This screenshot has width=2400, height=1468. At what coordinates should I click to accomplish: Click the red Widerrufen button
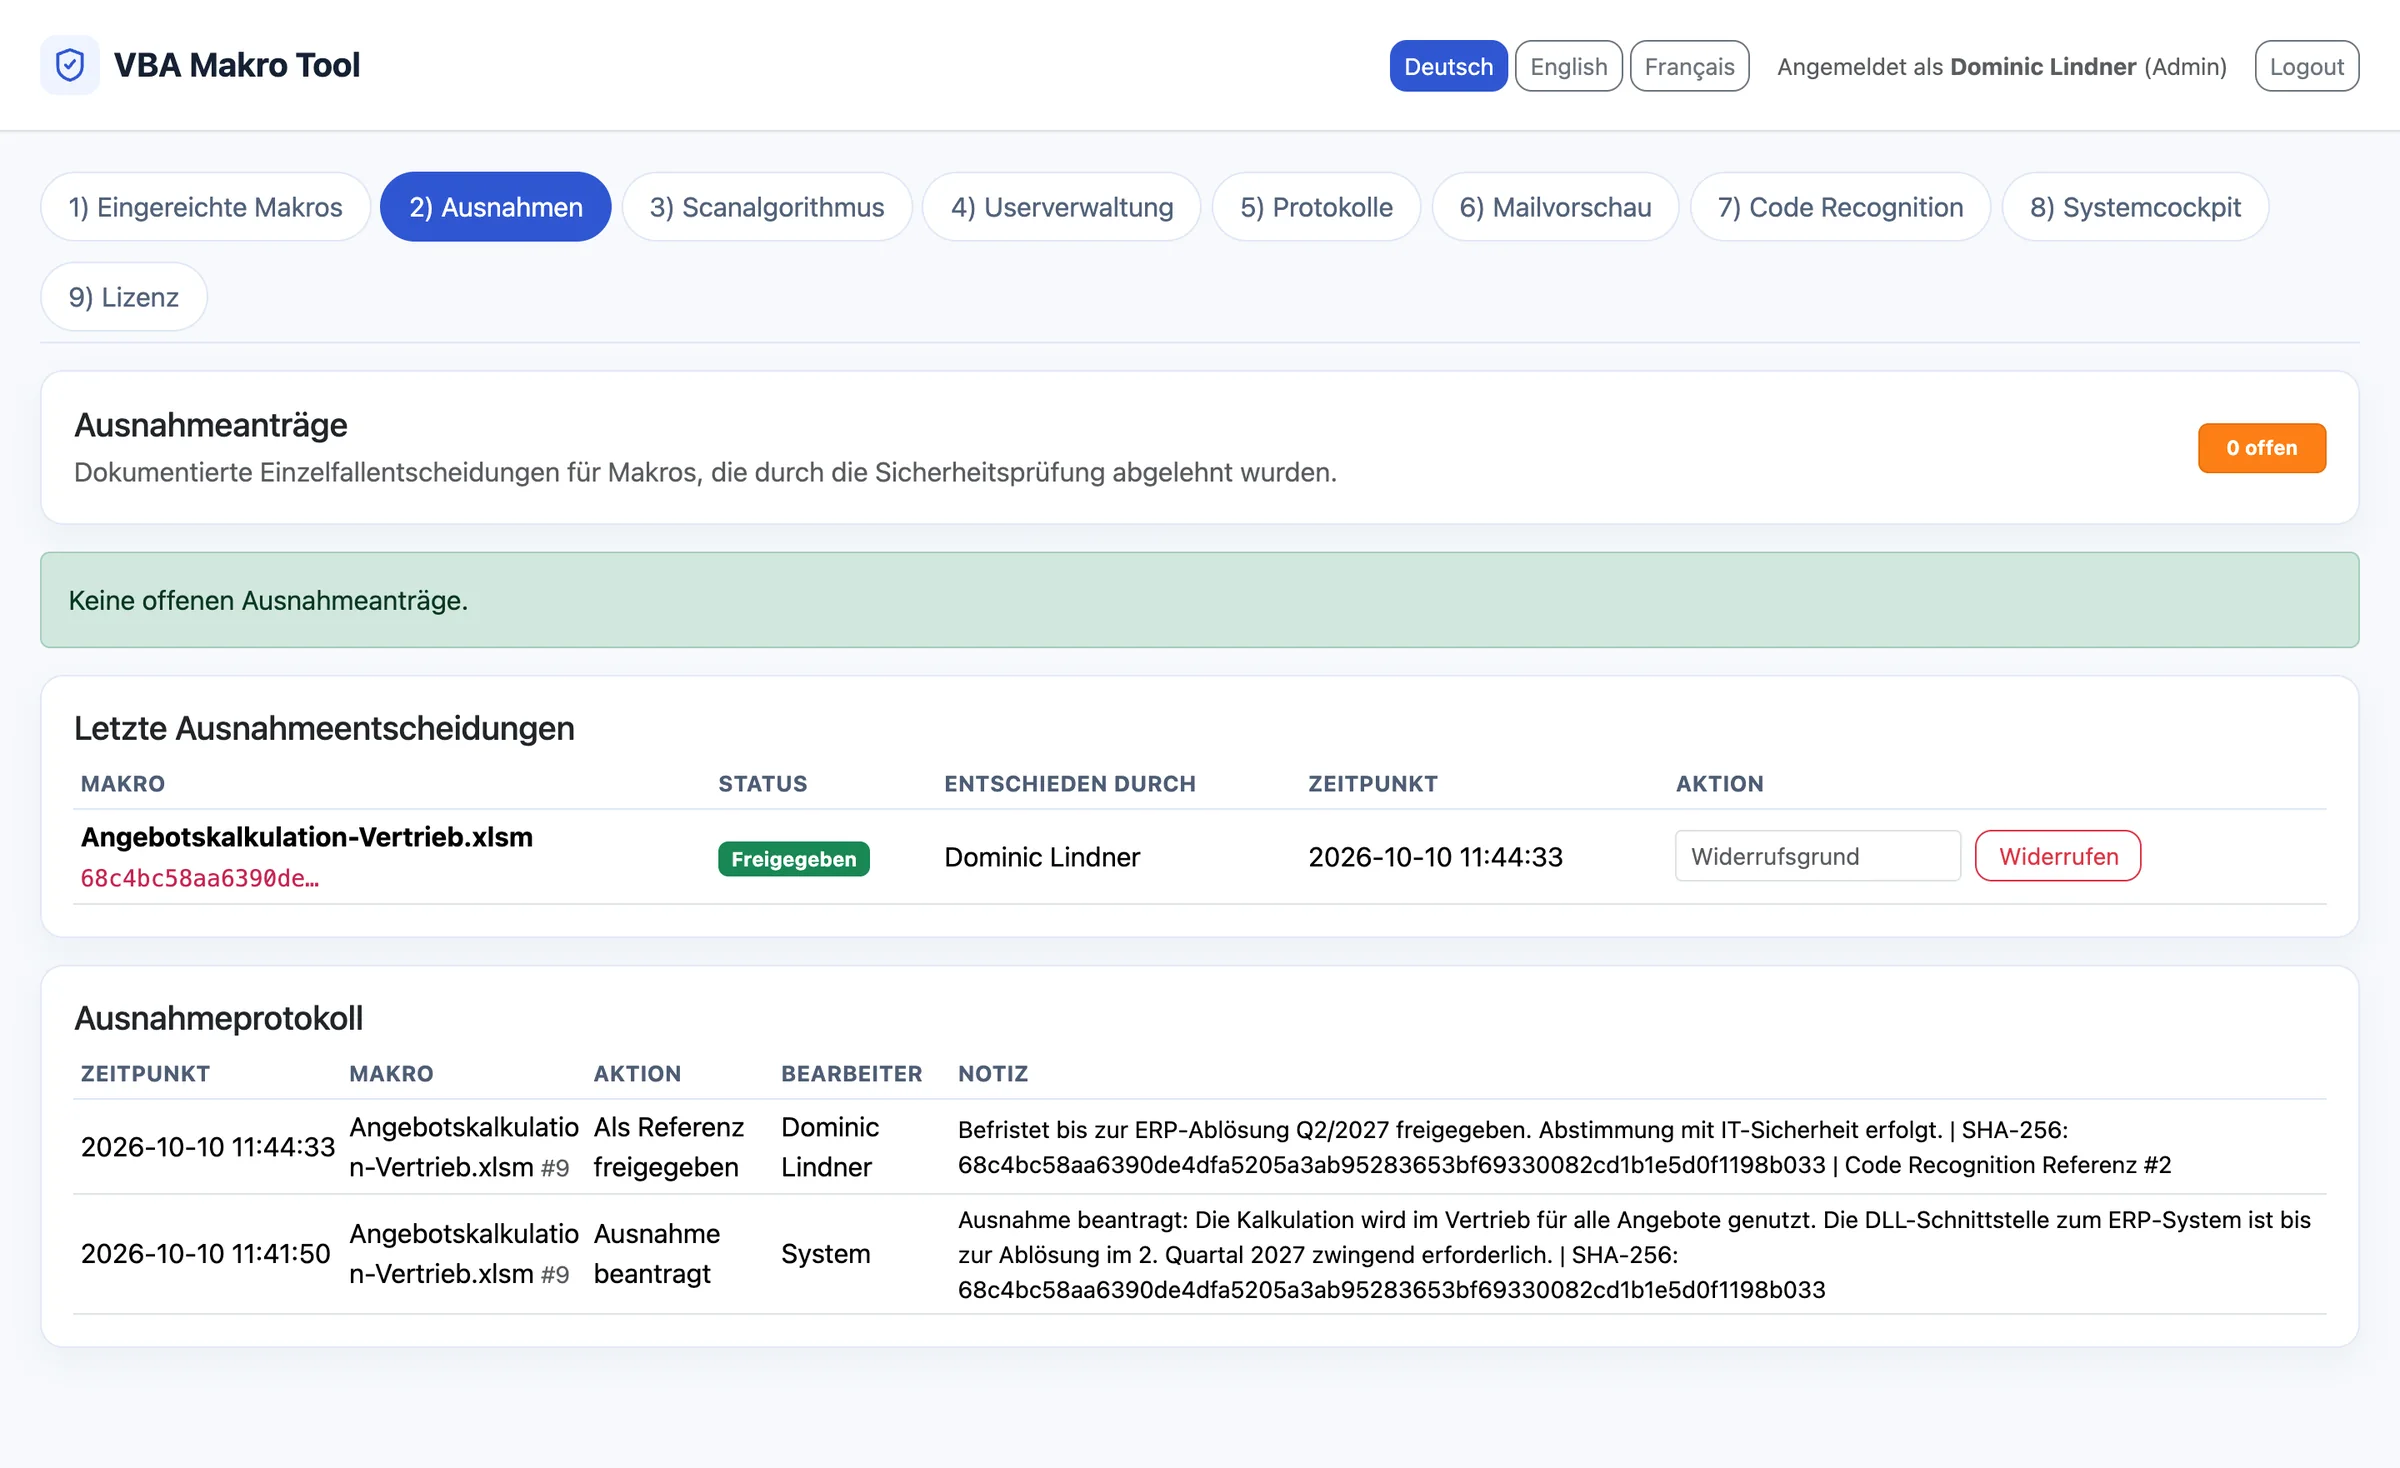pos(2058,856)
